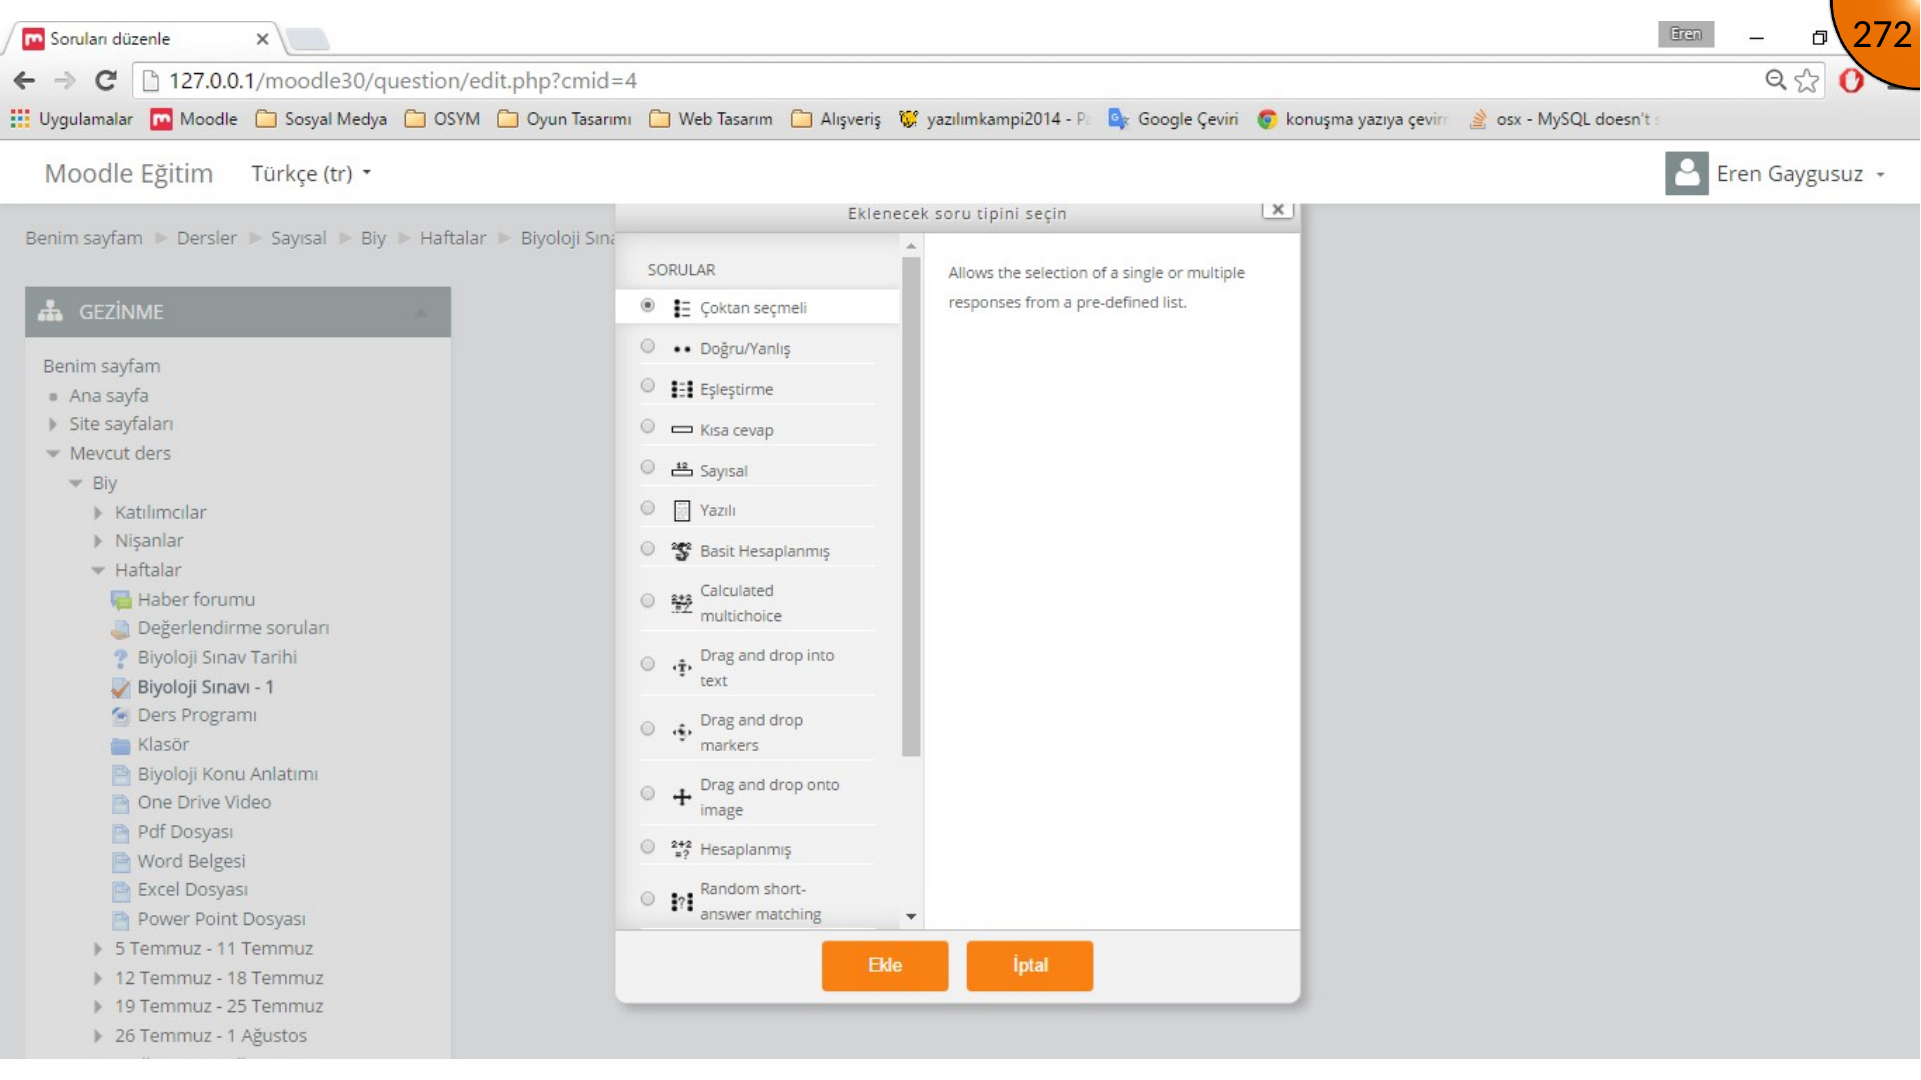Open the Ana sayfa navigation link
The width and height of the screenshot is (1921, 1080).
[109, 396]
